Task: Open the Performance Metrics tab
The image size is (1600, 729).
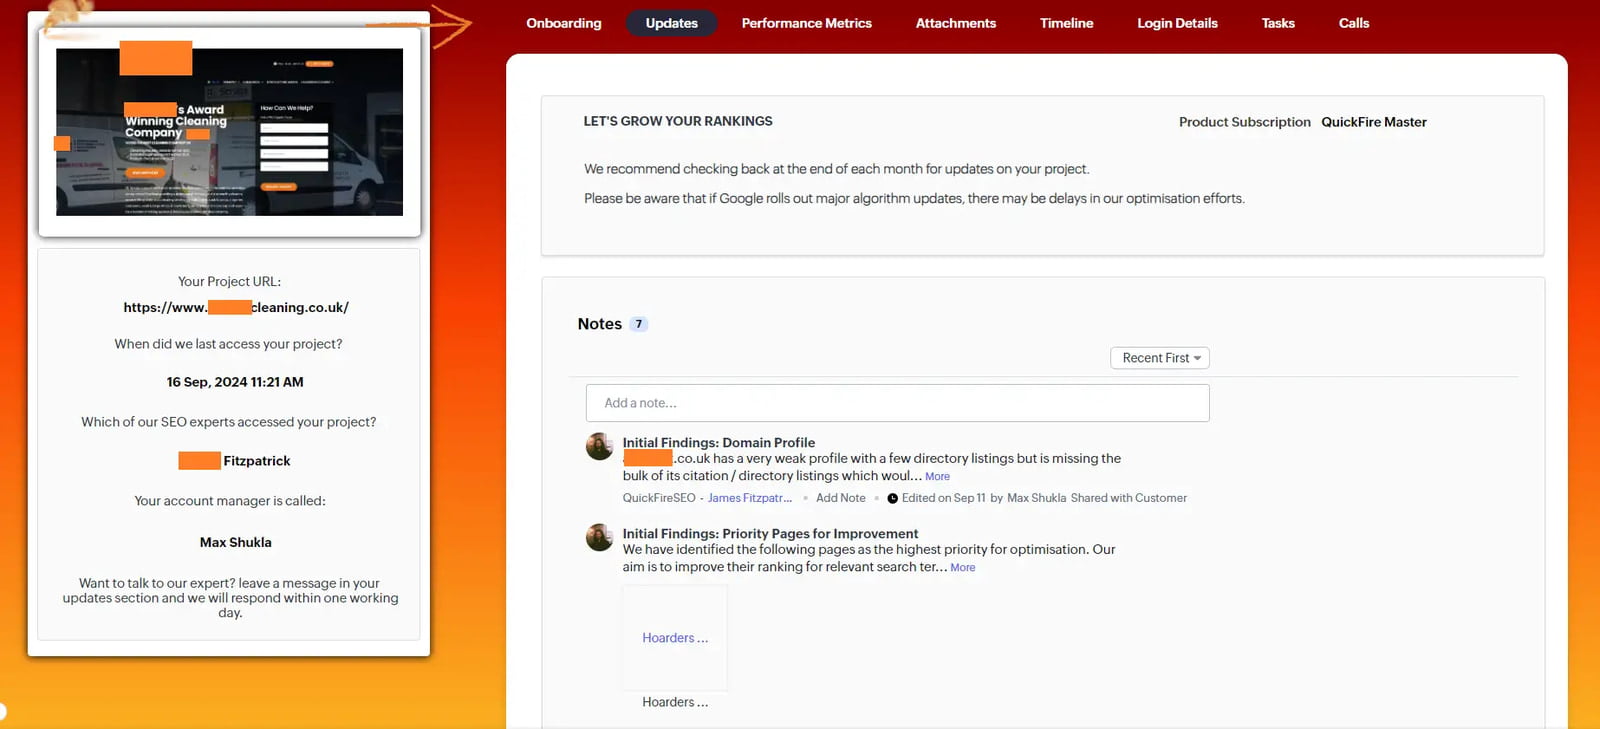Action: [x=806, y=23]
